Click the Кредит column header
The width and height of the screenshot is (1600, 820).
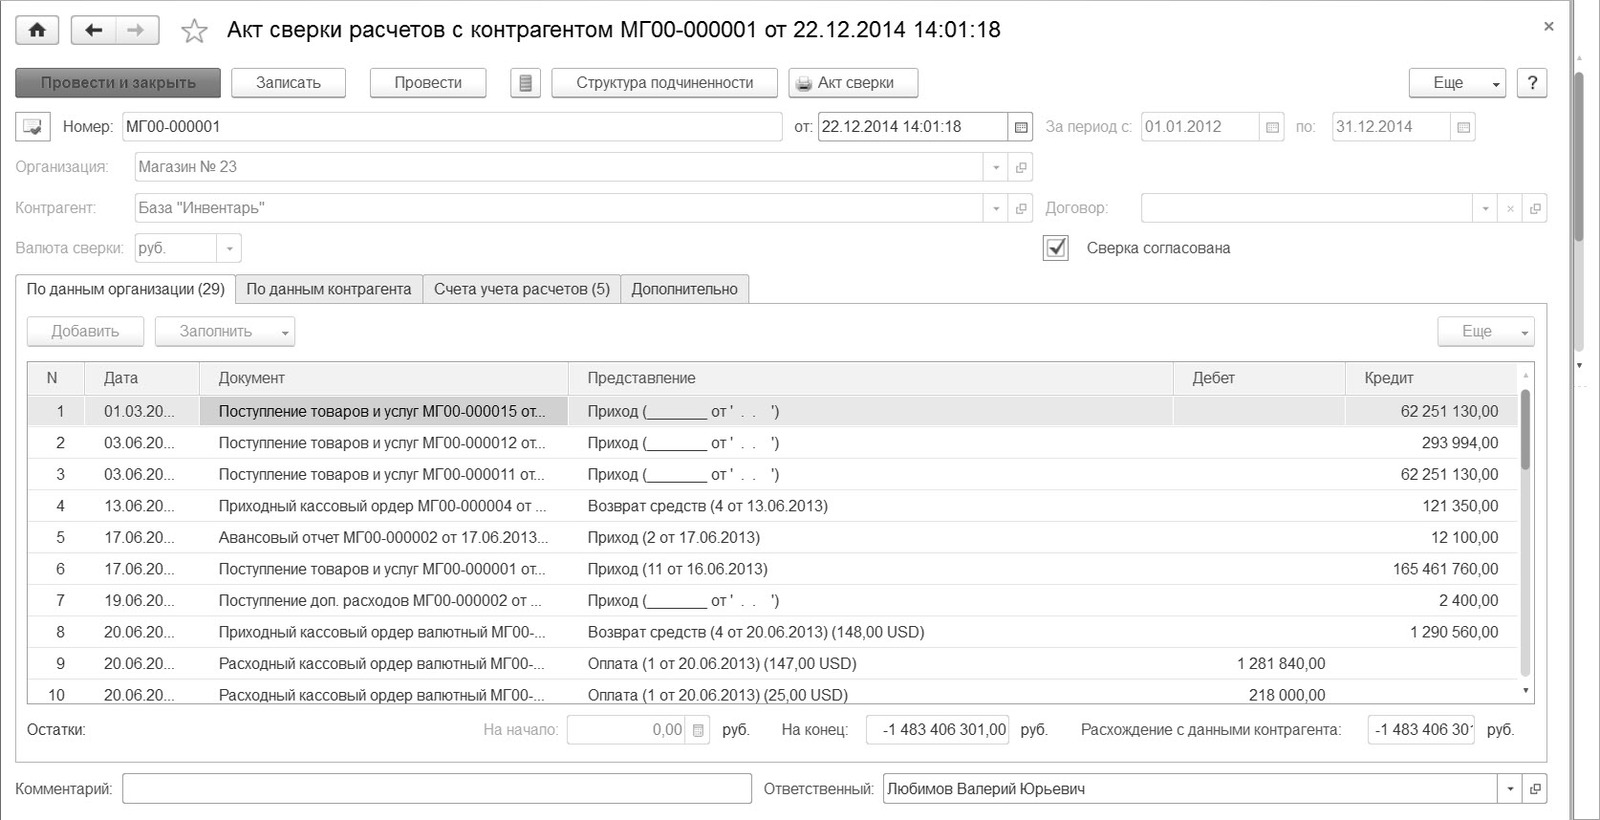pyautogui.click(x=1431, y=378)
